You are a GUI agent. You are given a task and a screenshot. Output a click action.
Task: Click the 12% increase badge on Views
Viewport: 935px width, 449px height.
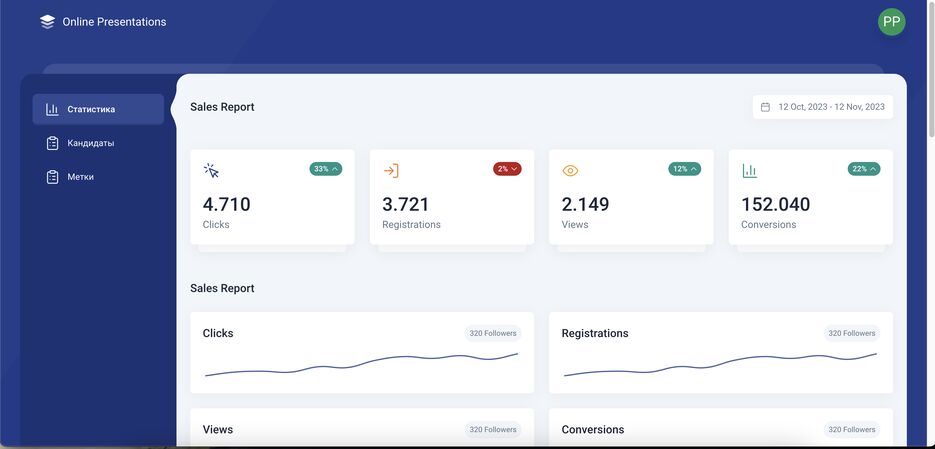pyautogui.click(x=685, y=169)
